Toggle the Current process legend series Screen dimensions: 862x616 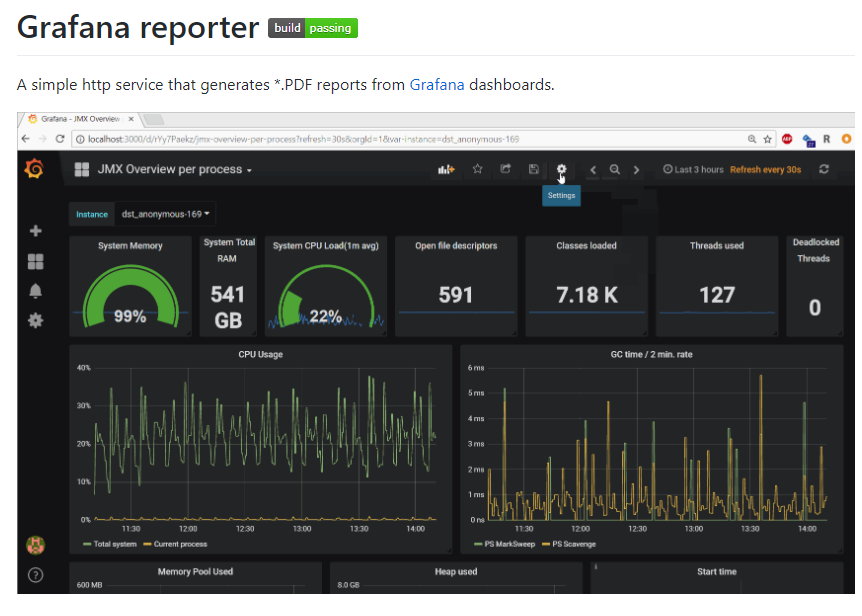tap(175, 544)
